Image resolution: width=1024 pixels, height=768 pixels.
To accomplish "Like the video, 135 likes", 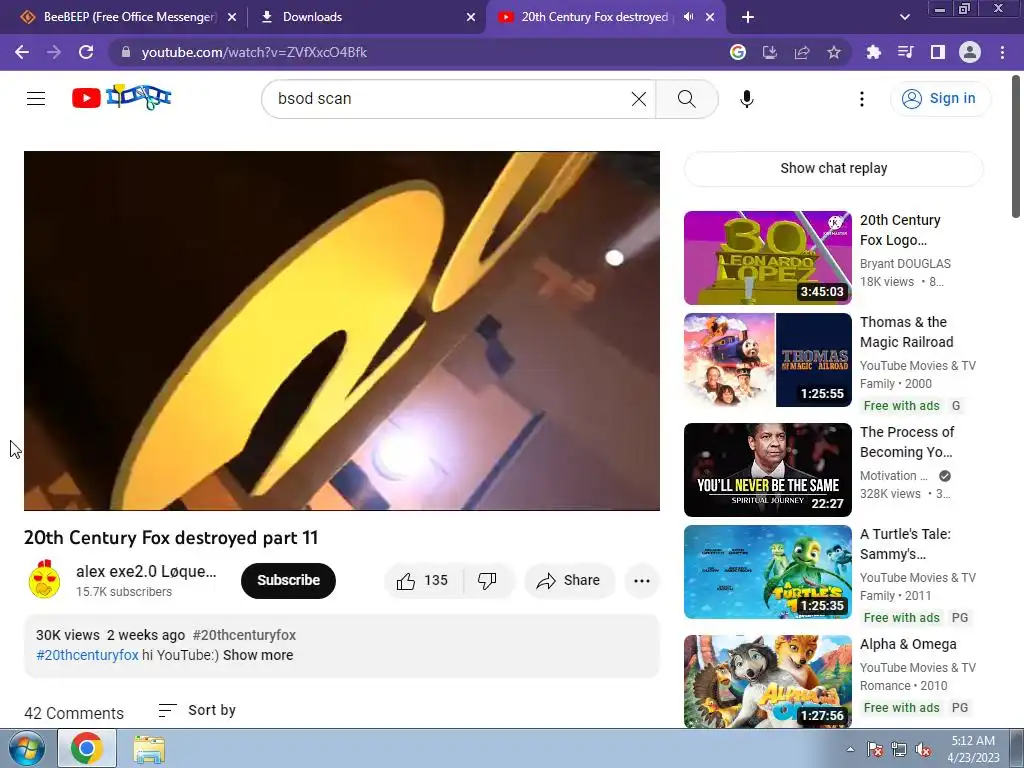I will (423, 581).
